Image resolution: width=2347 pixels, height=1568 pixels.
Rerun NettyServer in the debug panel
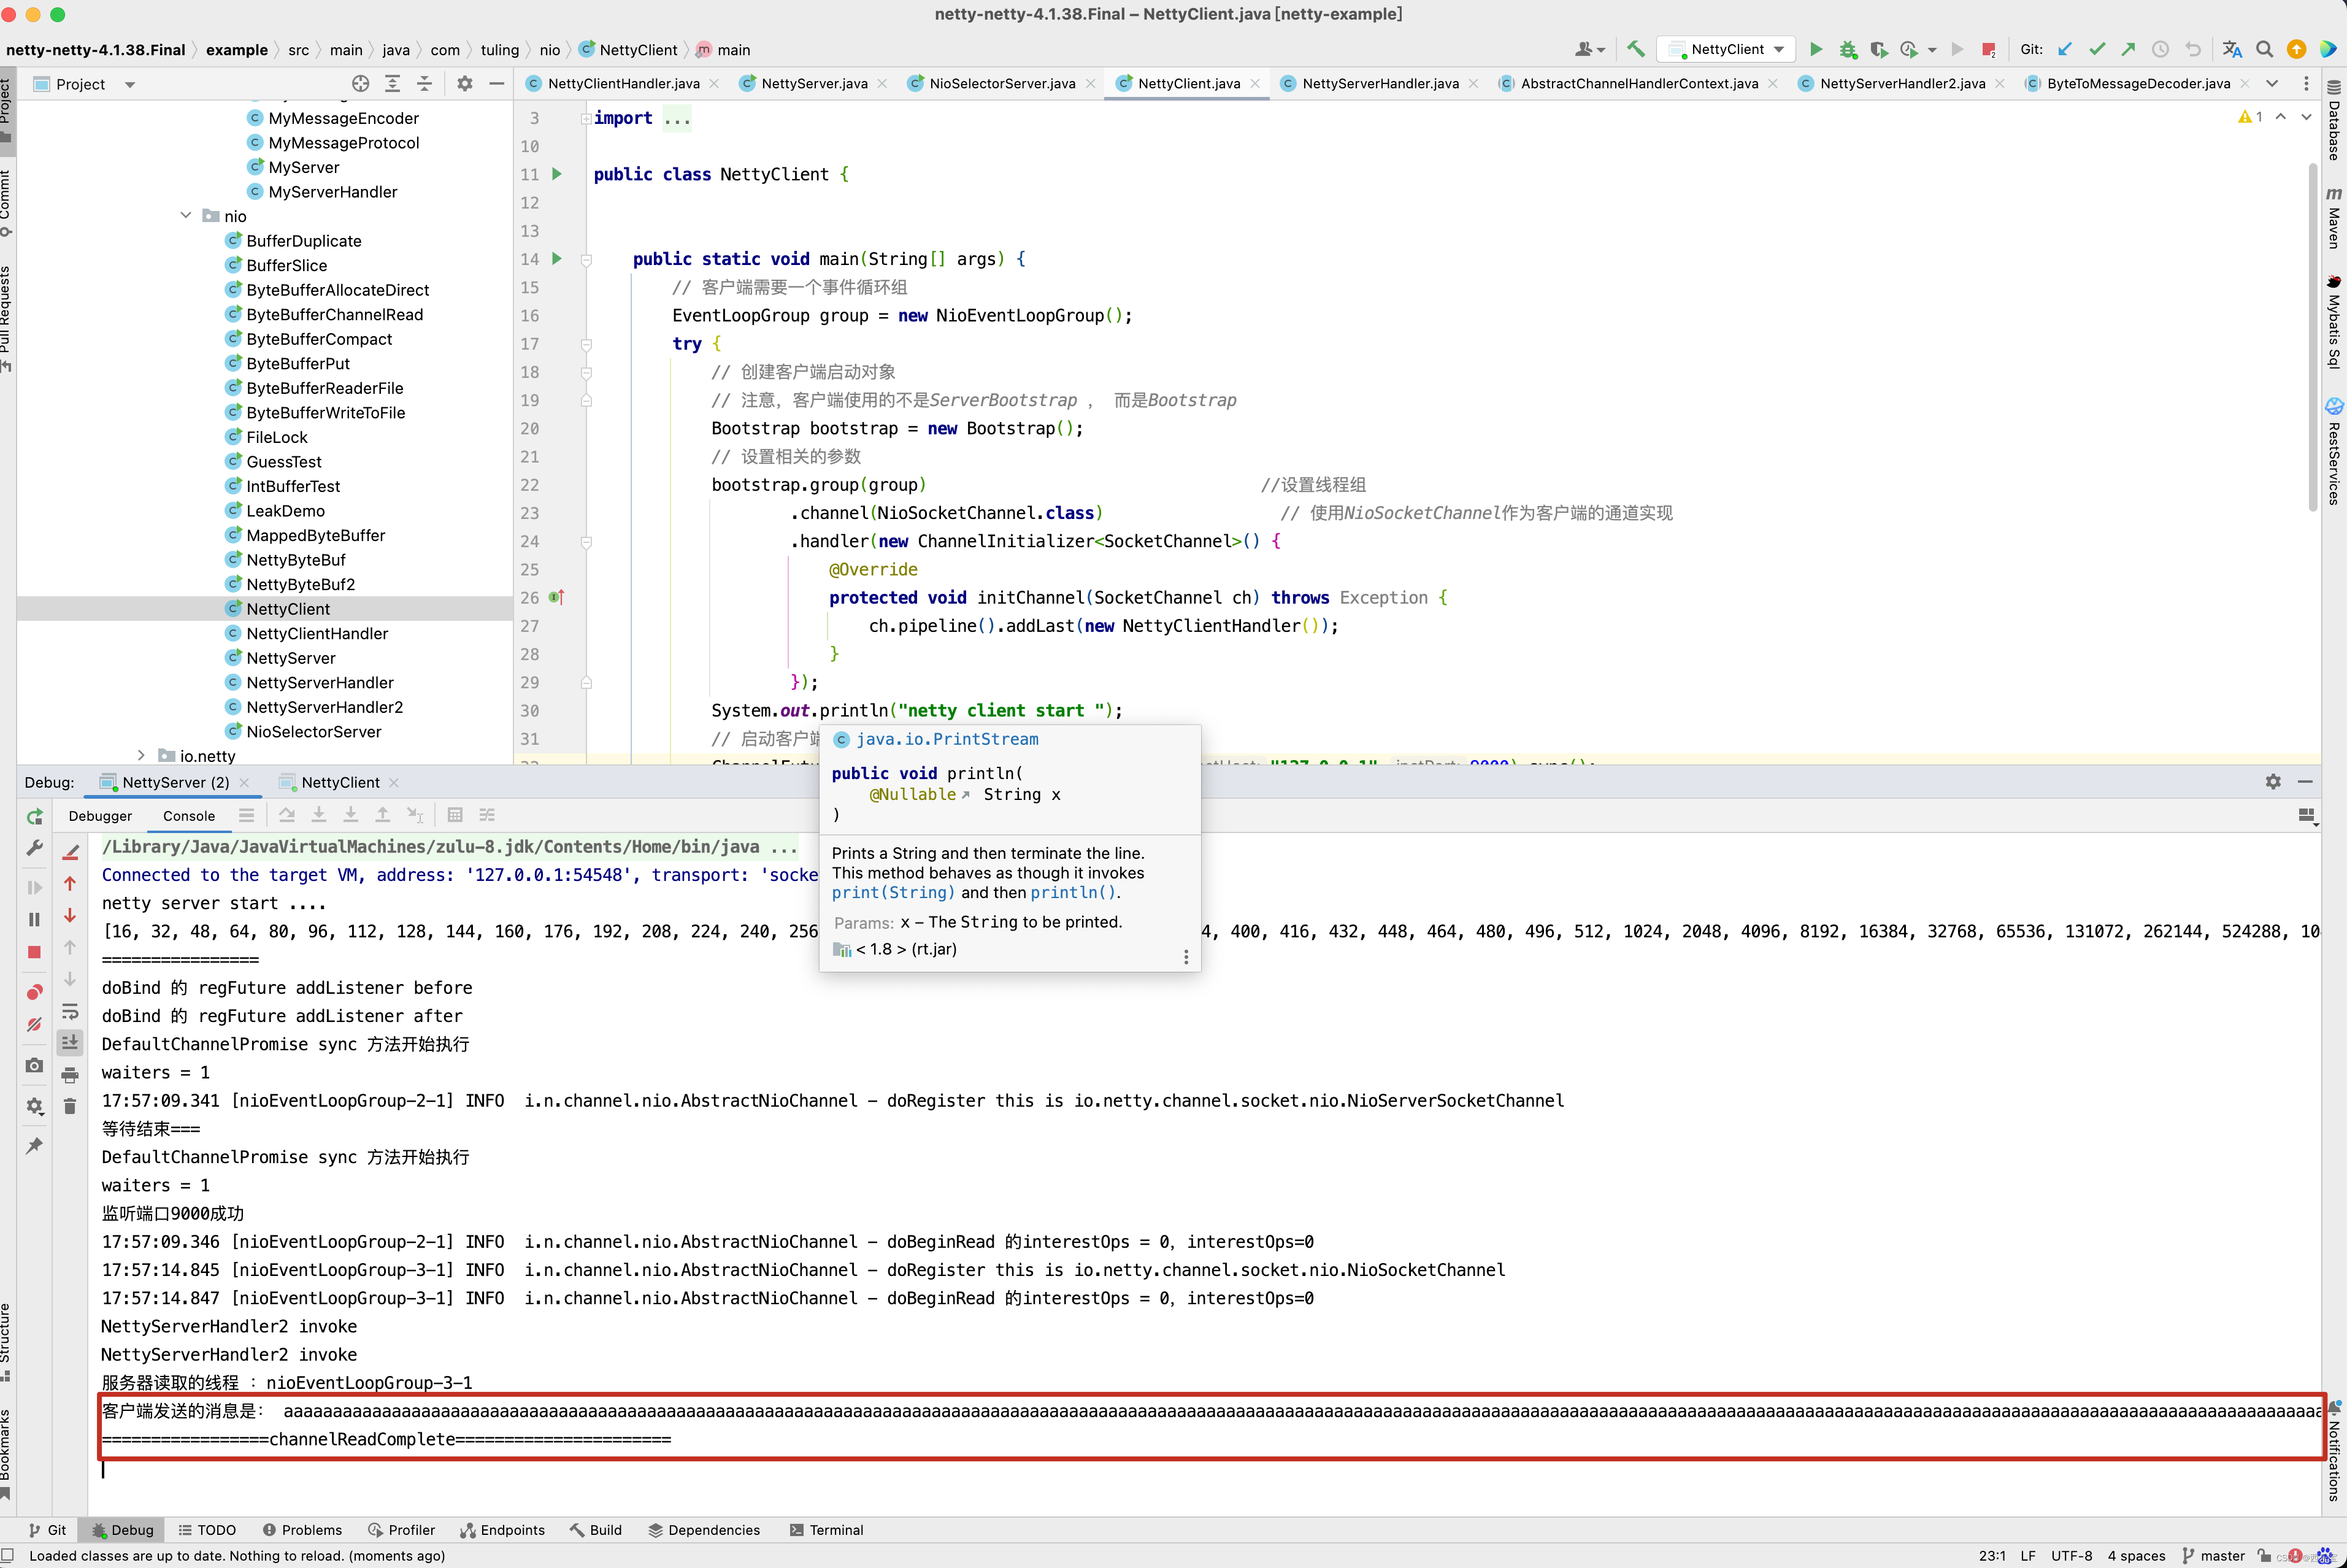click(34, 816)
